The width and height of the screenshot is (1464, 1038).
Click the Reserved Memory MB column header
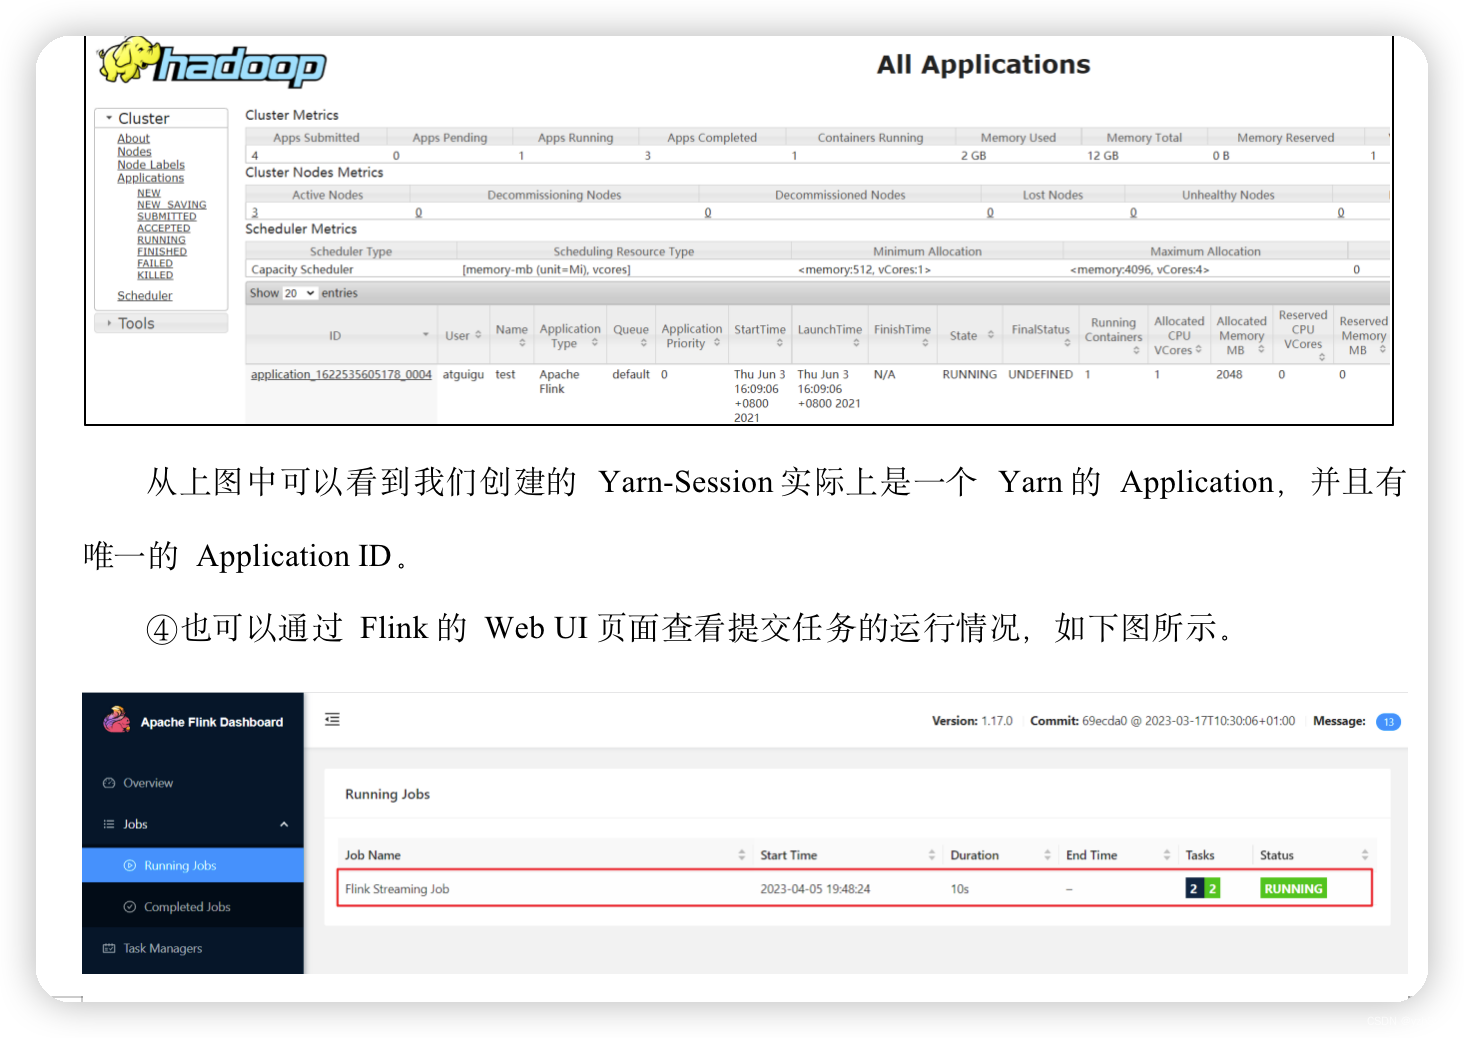coord(1363,335)
